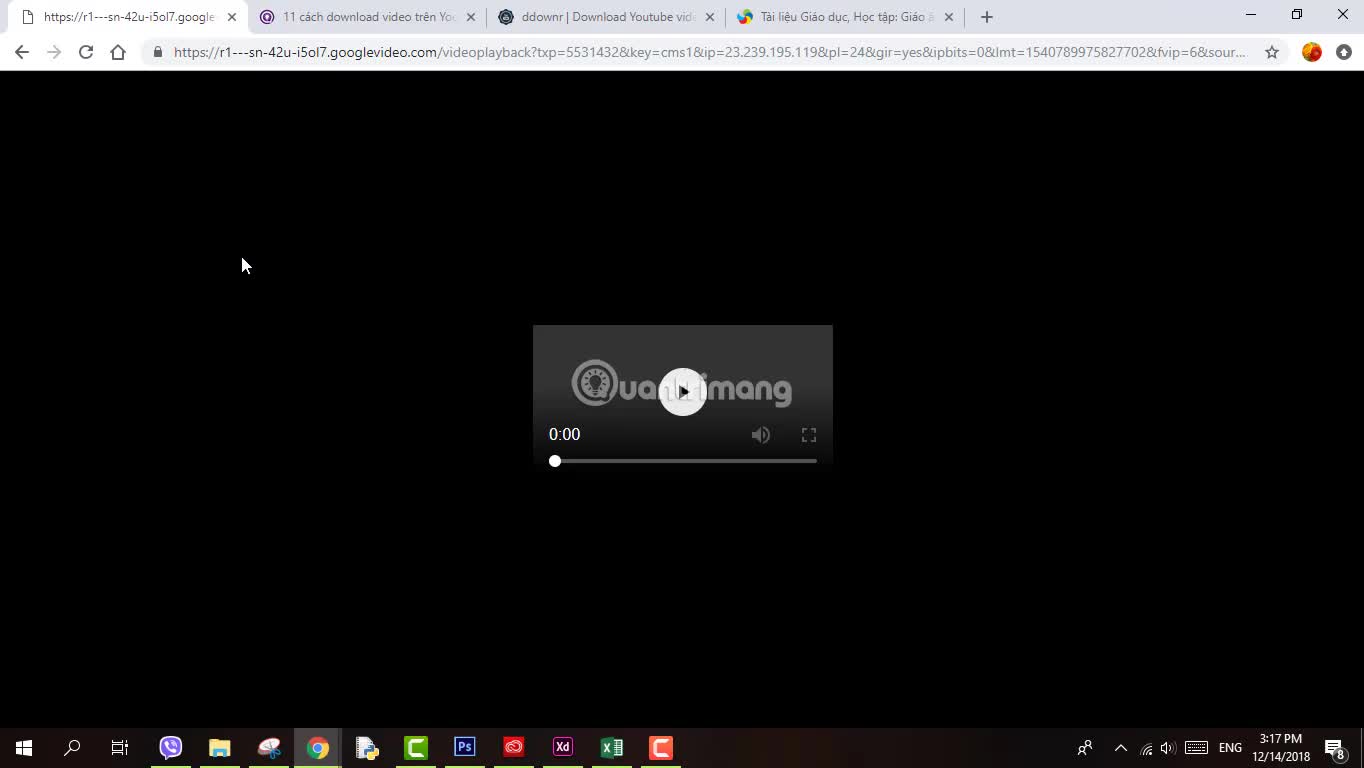Close the ddownr tab
The width and height of the screenshot is (1364, 768).
tap(710, 17)
